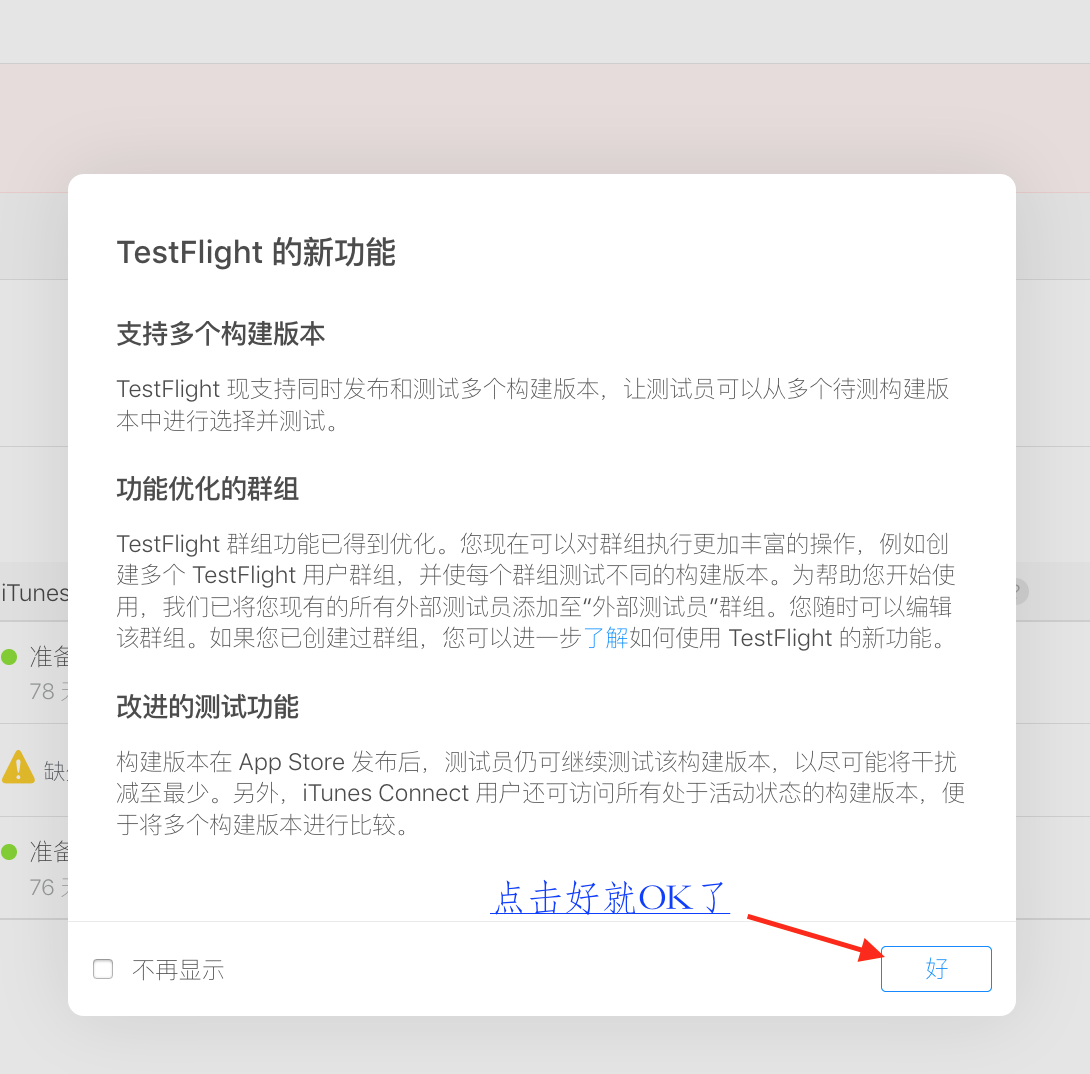This screenshot has height=1074, width=1090.
Task: Click the '点击好就OK了' underlined text
Action: [x=610, y=897]
